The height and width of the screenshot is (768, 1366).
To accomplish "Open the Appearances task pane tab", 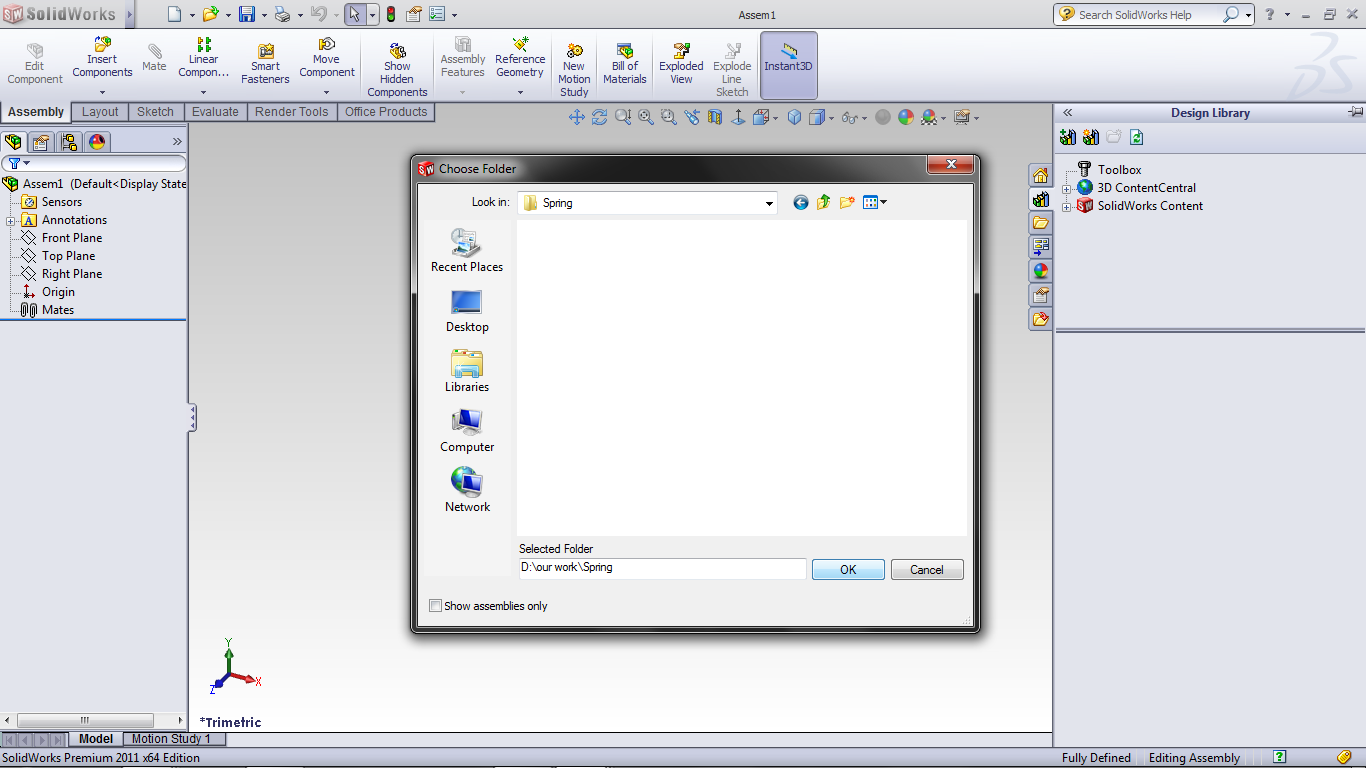I will 1041,271.
